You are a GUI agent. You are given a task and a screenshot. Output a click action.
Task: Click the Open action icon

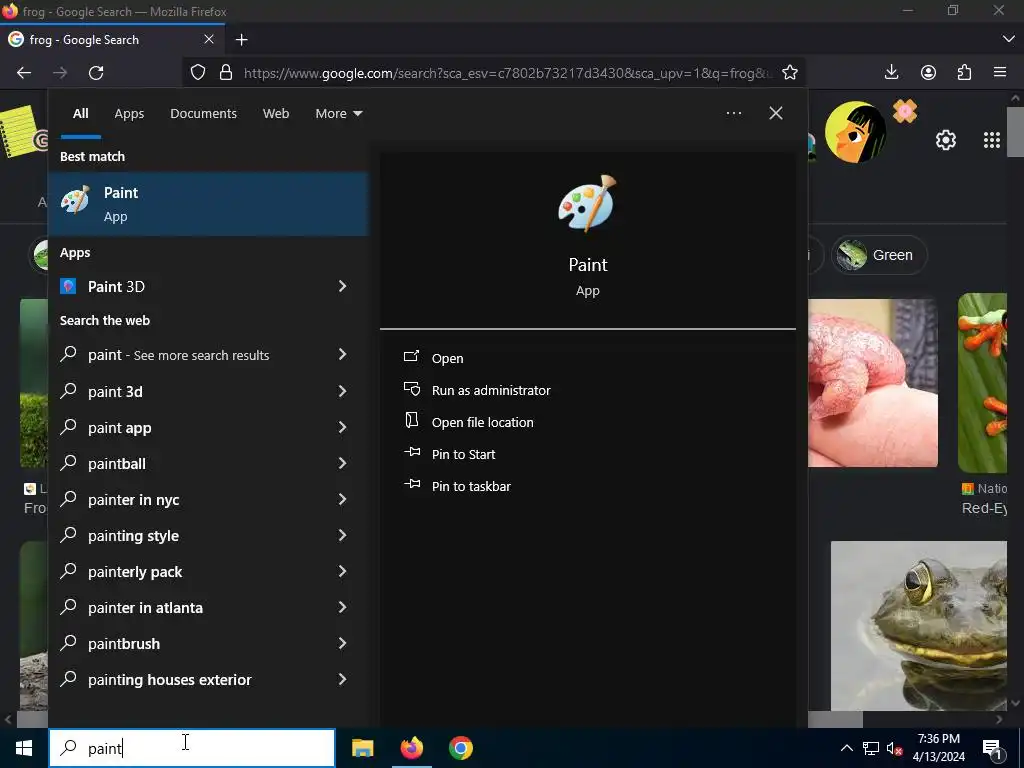tap(411, 357)
